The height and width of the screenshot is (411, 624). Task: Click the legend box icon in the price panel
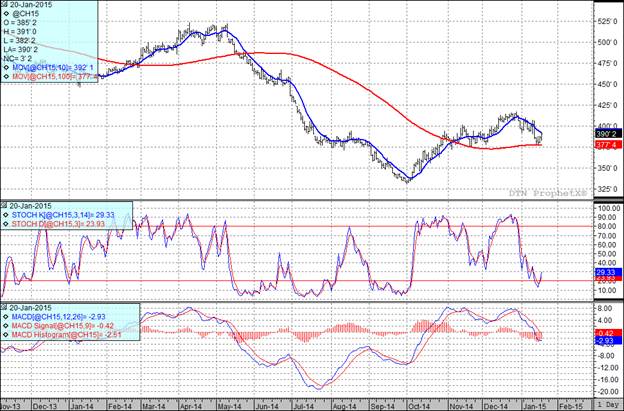[x=4, y=4]
